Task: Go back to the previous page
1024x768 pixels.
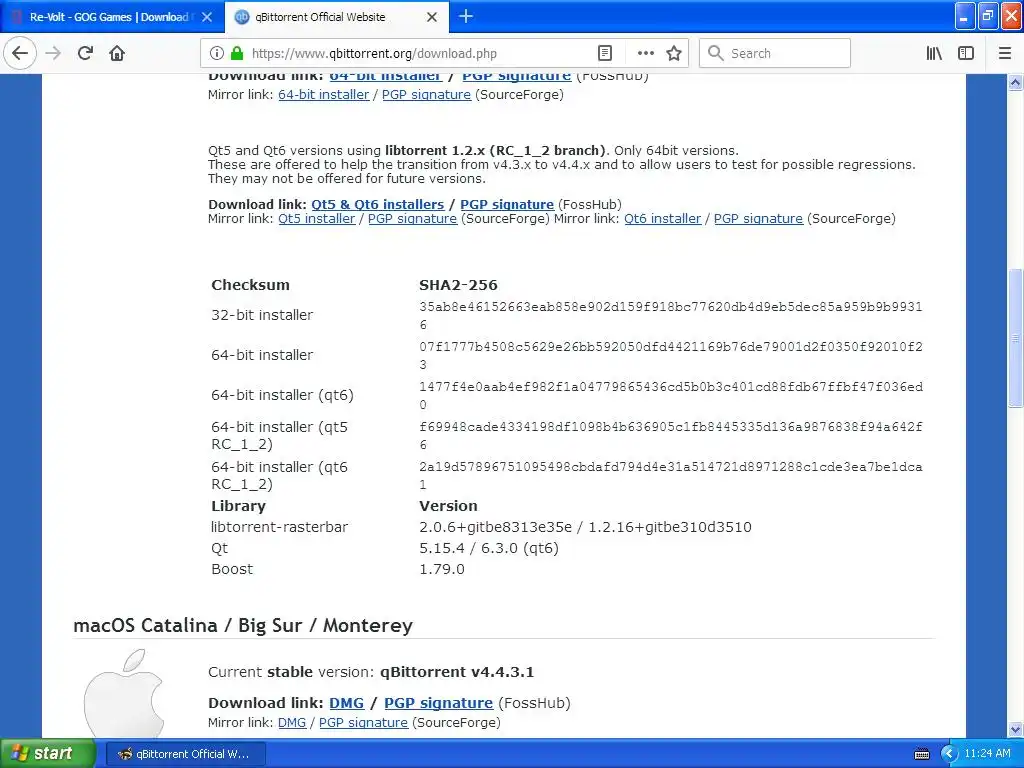Action: 20,54
